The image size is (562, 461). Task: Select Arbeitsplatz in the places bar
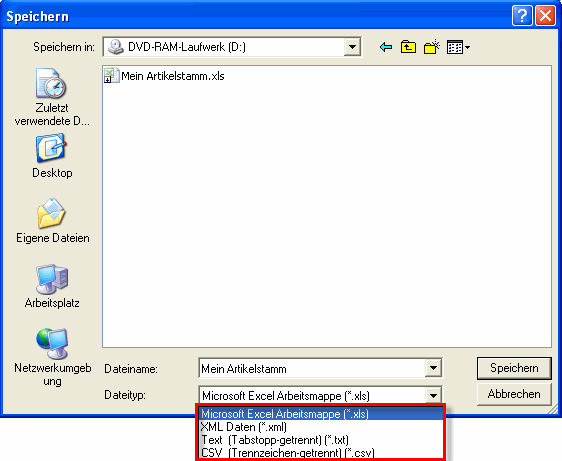coord(52,286)
